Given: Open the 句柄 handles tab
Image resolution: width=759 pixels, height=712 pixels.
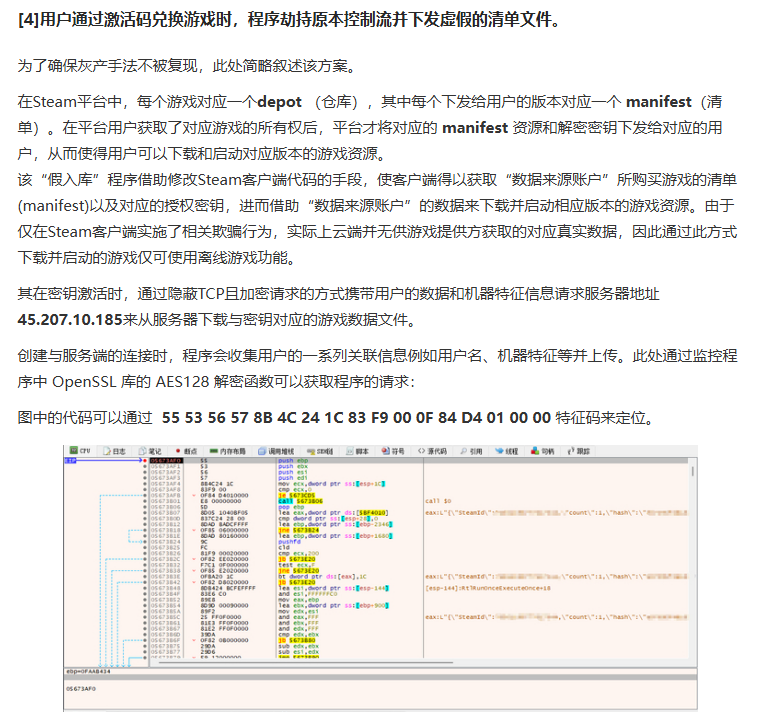Looking at the screenshot, I should point(543,451).
